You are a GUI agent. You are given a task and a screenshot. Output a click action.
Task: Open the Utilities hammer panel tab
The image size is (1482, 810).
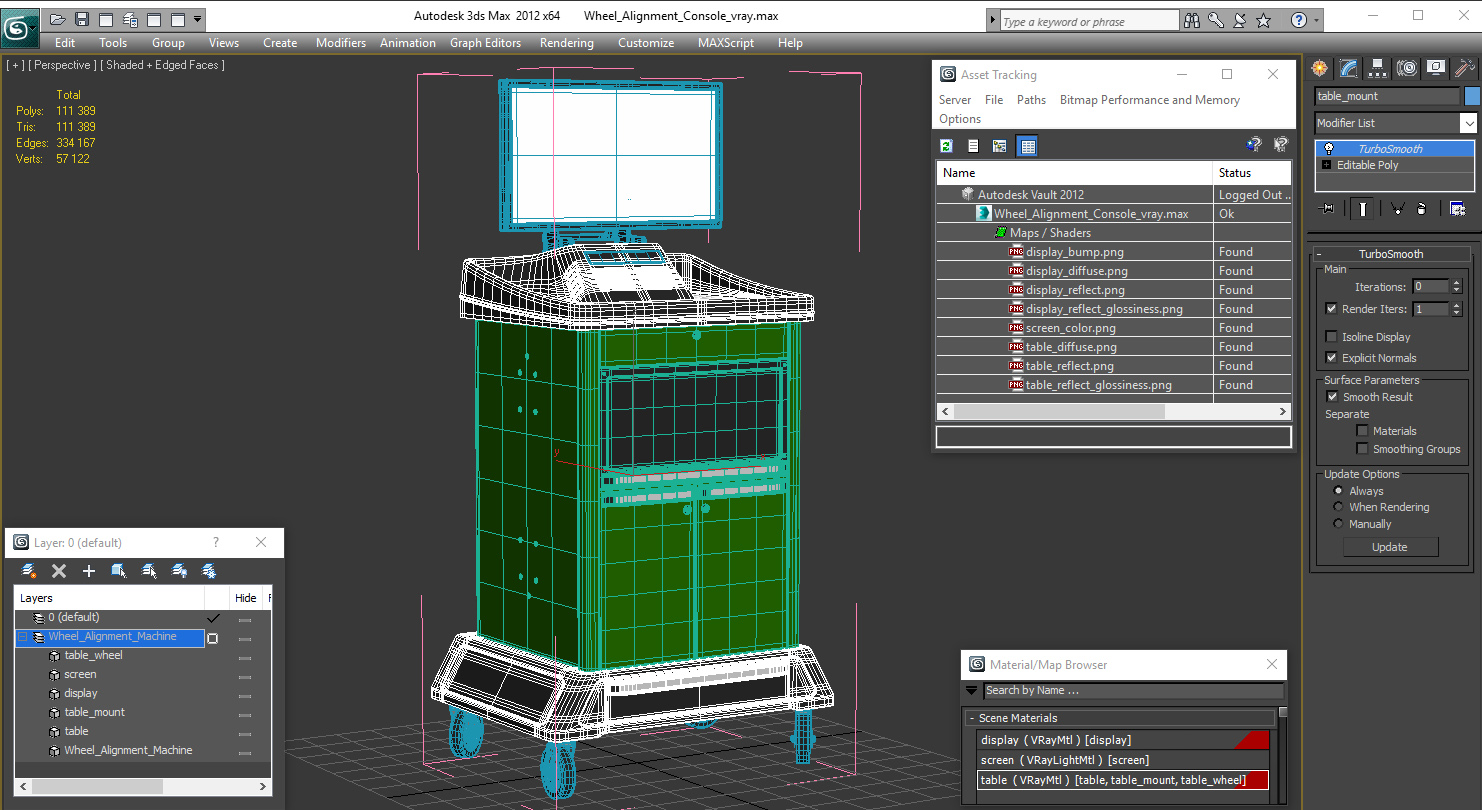point(1465,68)
